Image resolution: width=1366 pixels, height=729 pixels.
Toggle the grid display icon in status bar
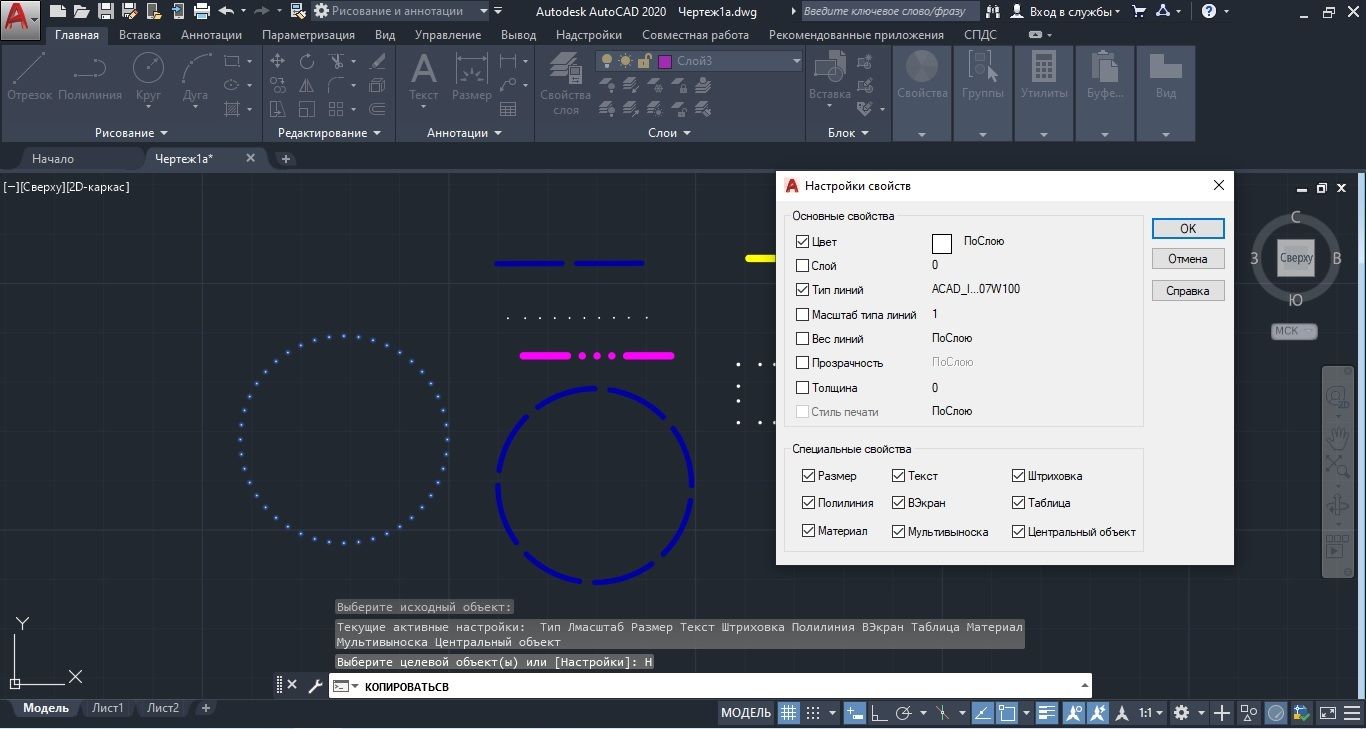tap(789, 713)
